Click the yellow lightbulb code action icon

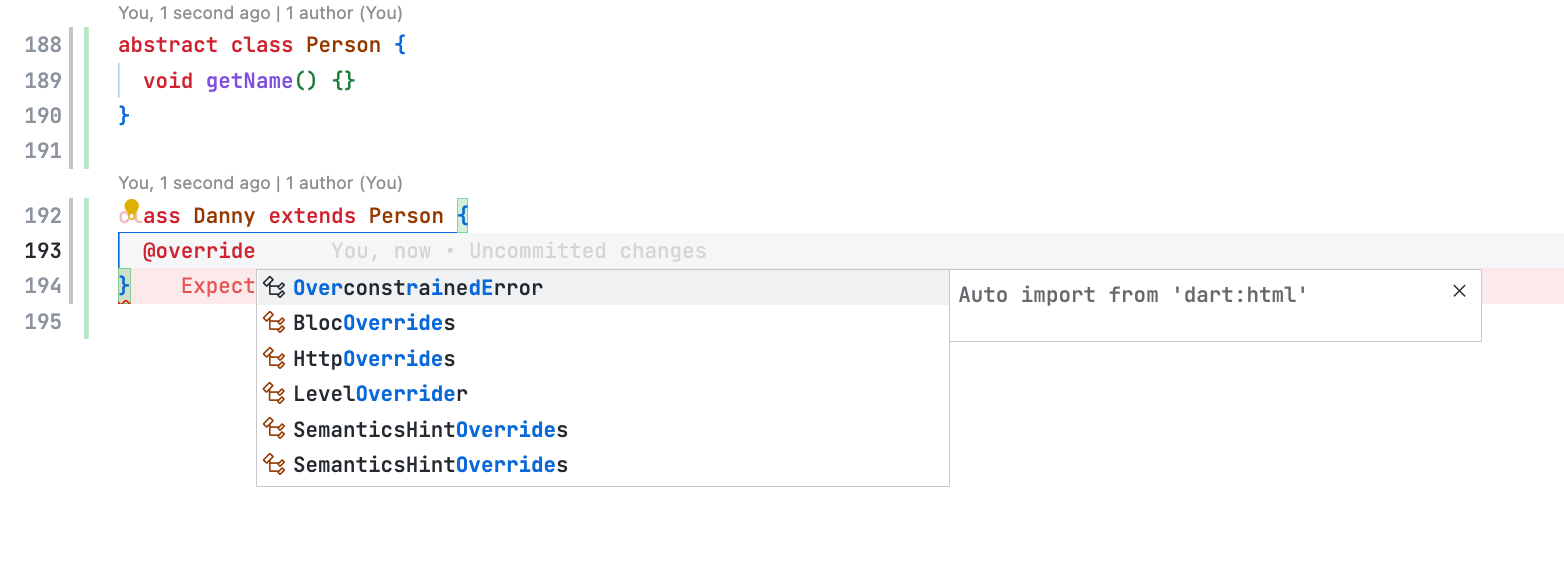coord(131,209)
